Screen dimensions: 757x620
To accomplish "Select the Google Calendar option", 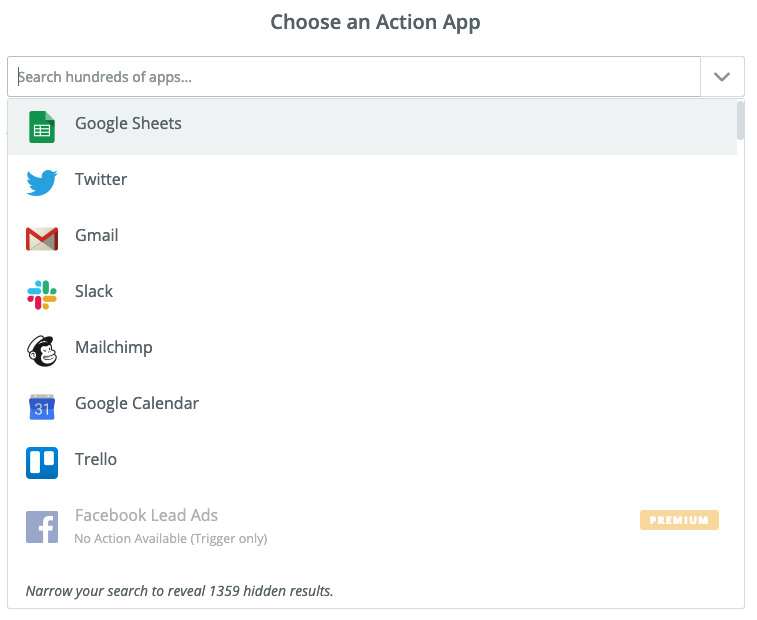I will [x=137, y=404].
